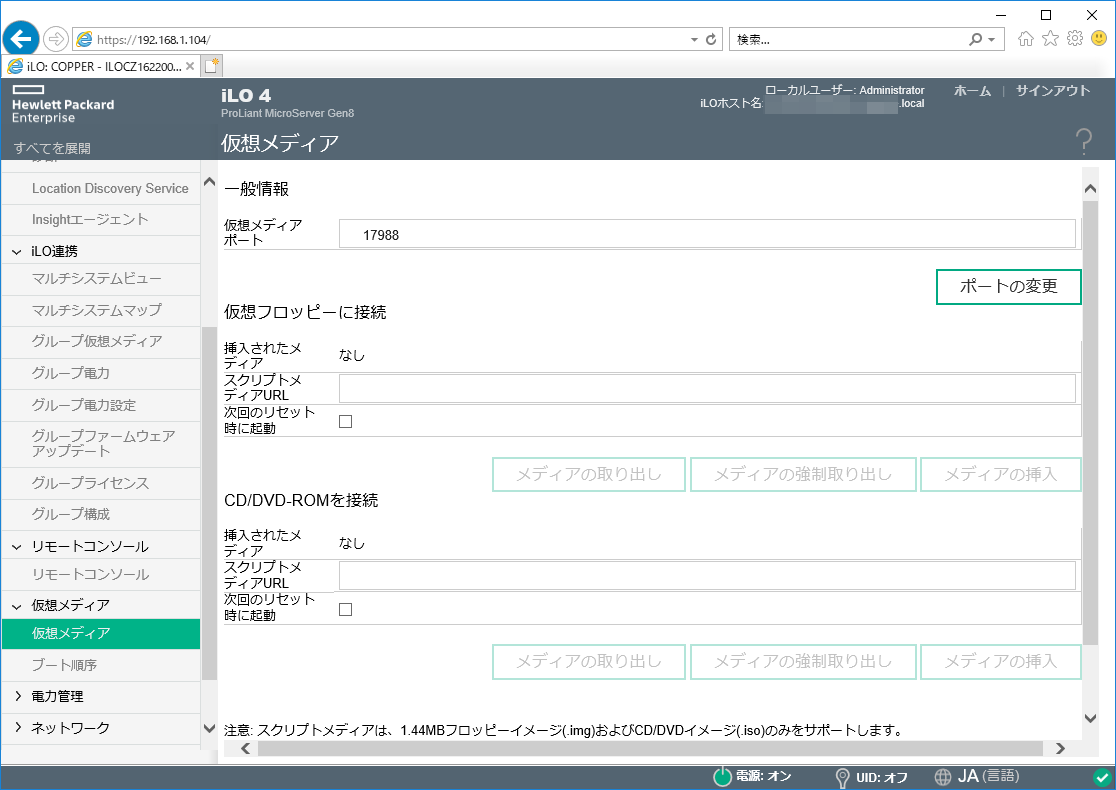Click the サインアウト link
1116x790 pixels.
[x=1053, y=91]
